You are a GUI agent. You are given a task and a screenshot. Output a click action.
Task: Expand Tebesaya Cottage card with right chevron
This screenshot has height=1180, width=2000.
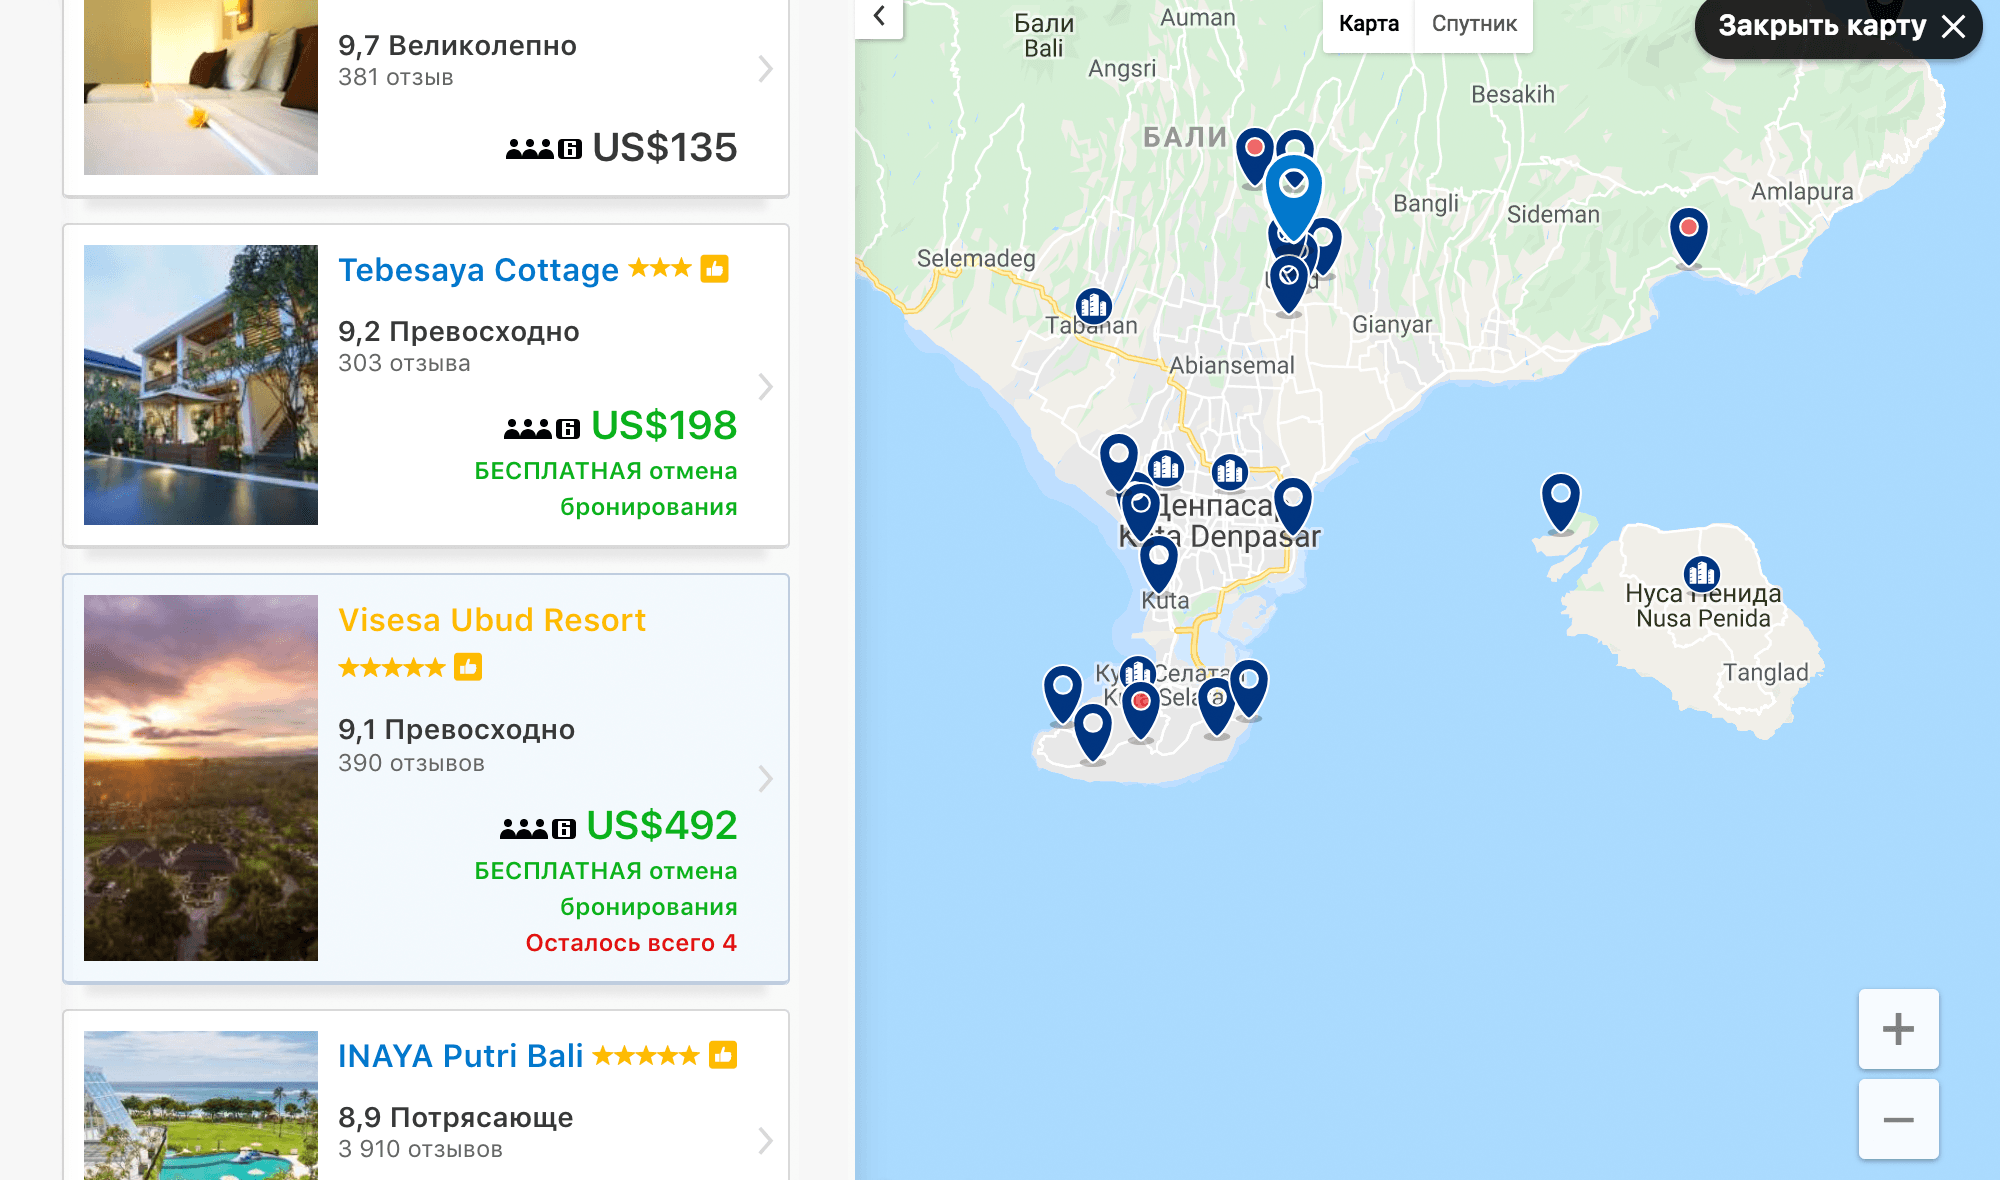click(x=765, y=386)
